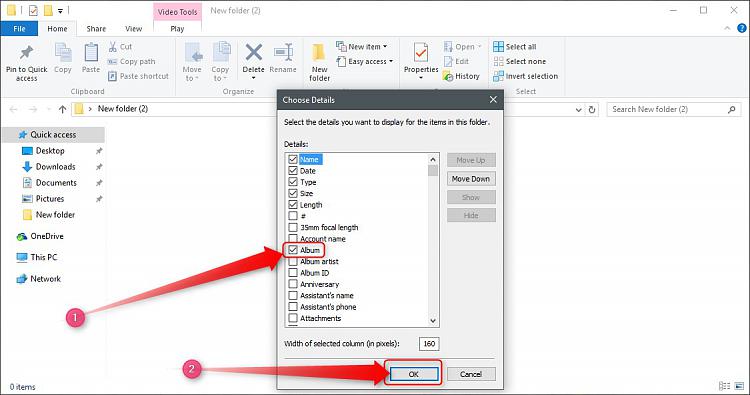Open address bar history dropdown
Viewport: 750px width, 395px height.
[x=578, y=110]
